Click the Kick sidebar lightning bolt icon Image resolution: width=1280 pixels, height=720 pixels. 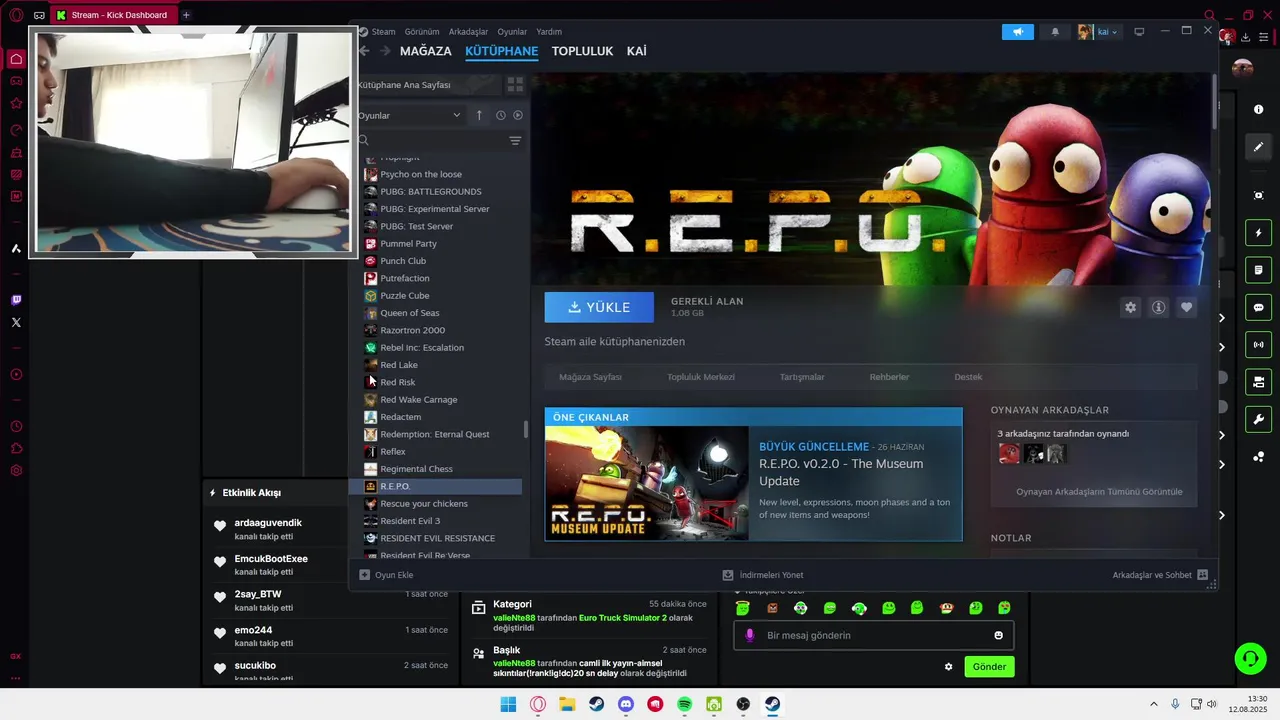coord(1259,233)
